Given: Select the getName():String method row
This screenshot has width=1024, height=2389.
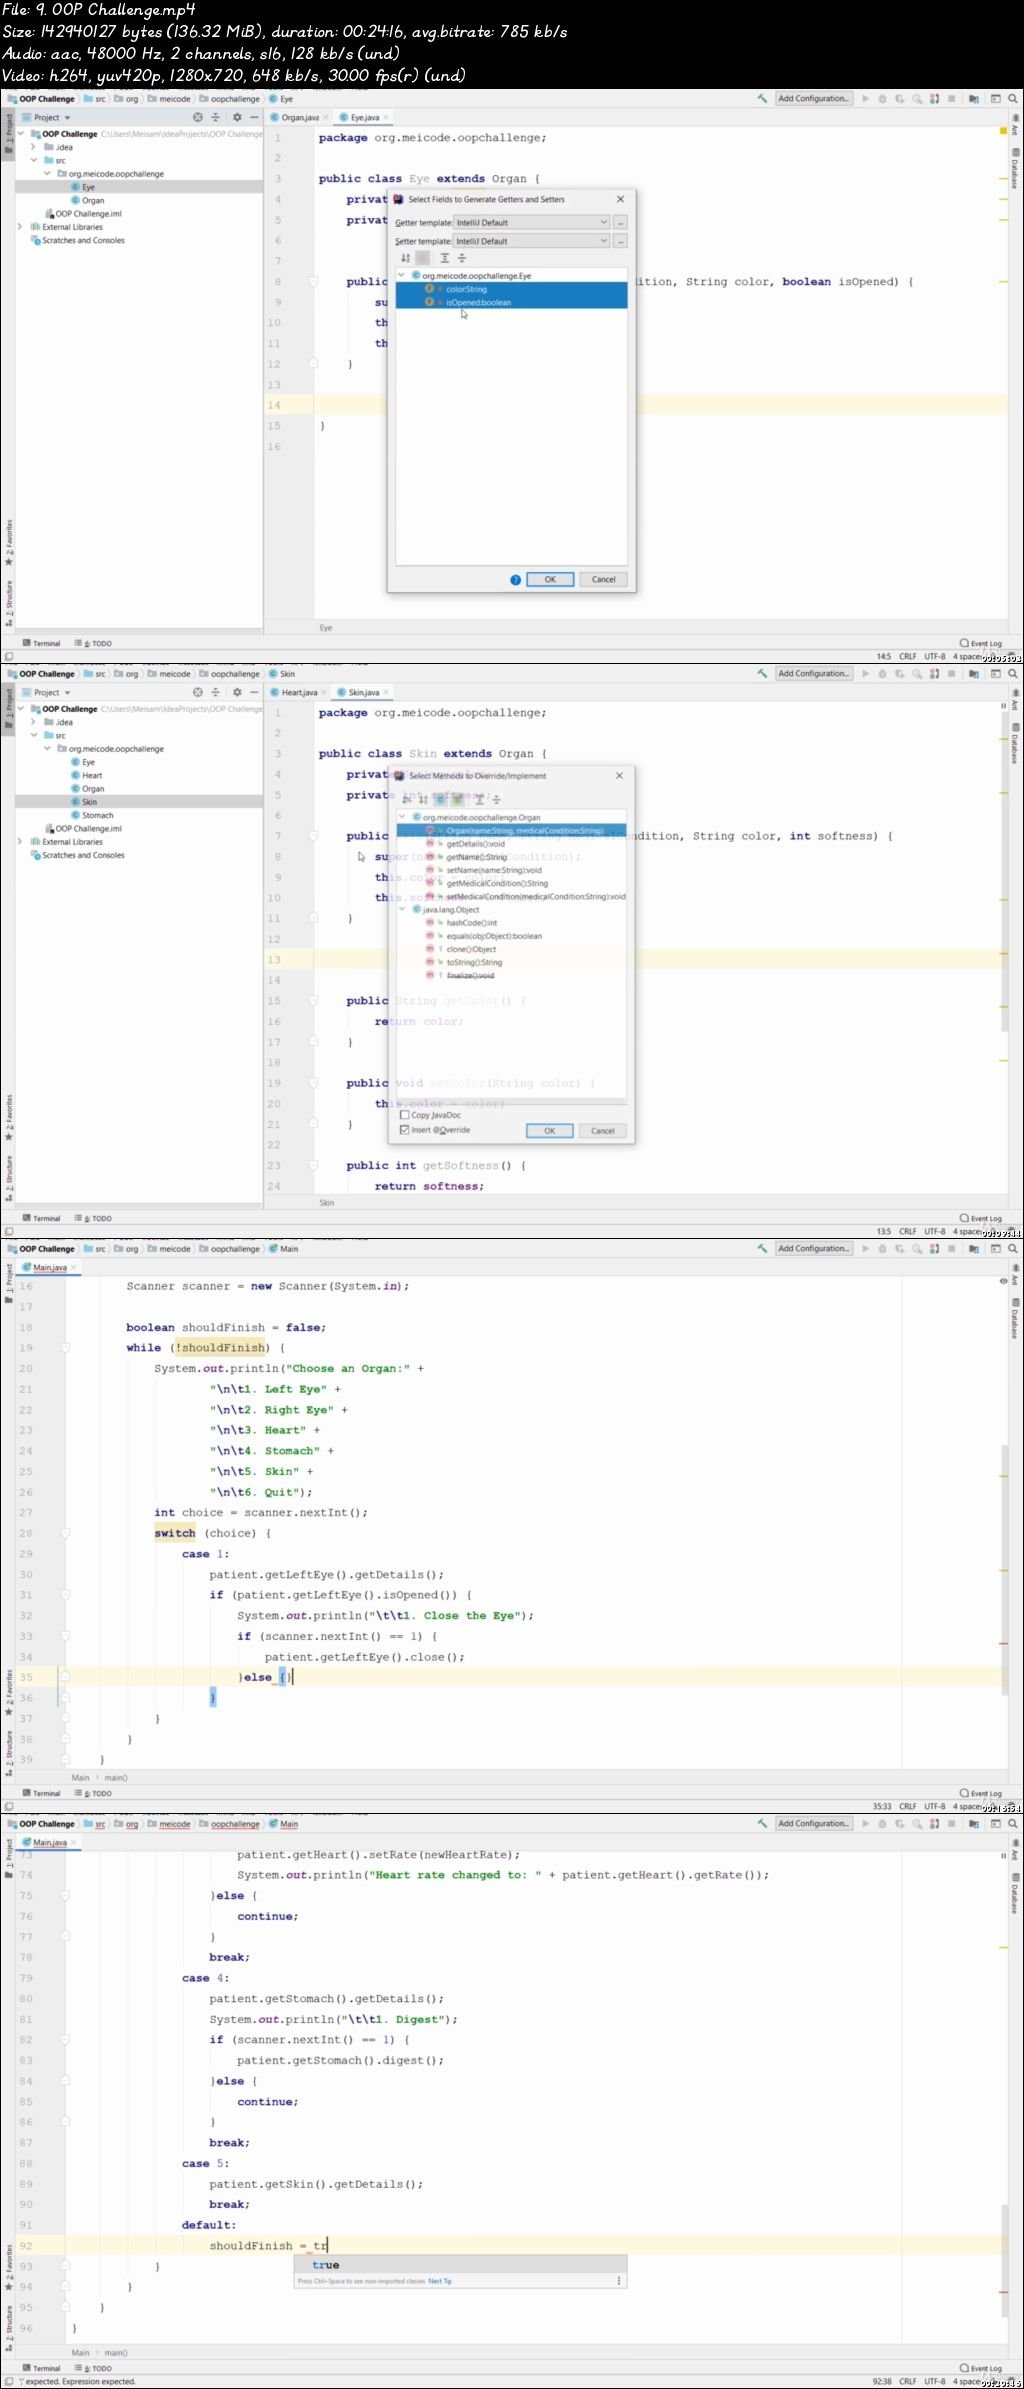Looking at the screenshot, I should 512,857.
